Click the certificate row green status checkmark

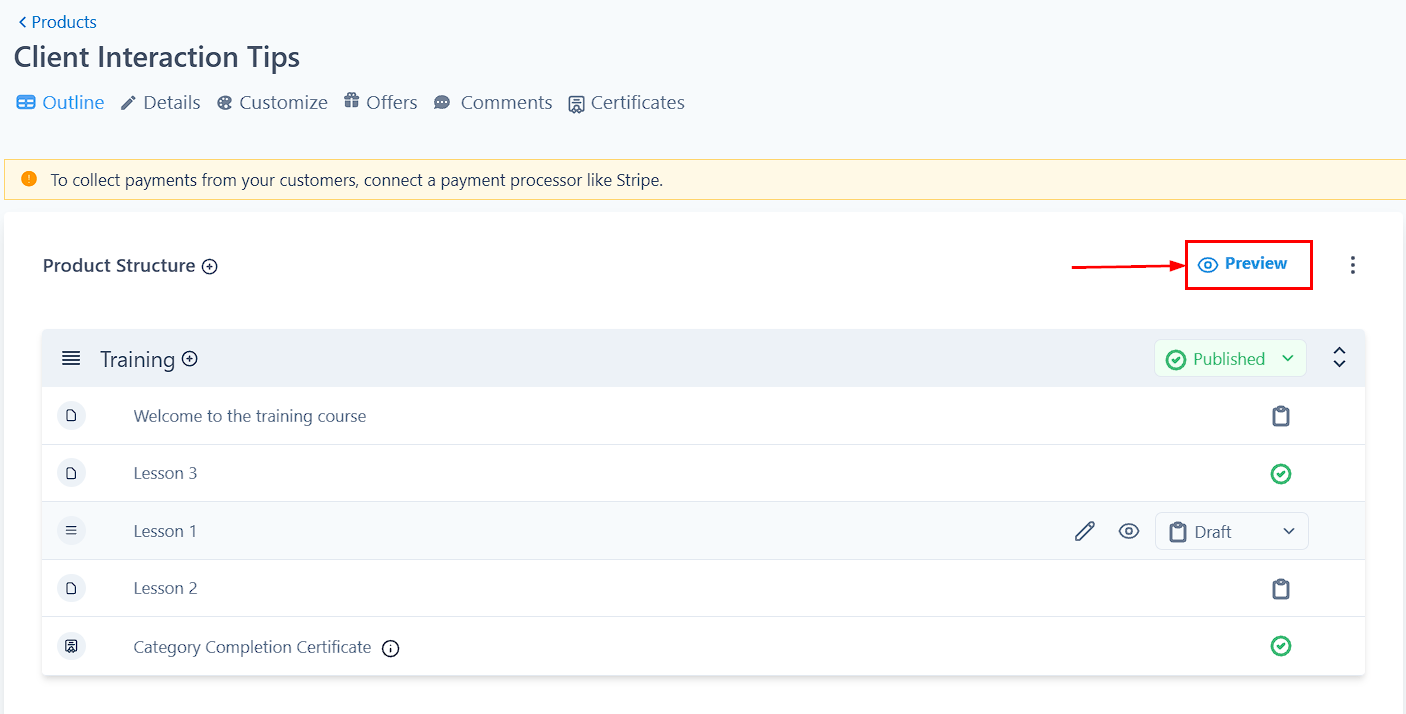[1280, 646]
